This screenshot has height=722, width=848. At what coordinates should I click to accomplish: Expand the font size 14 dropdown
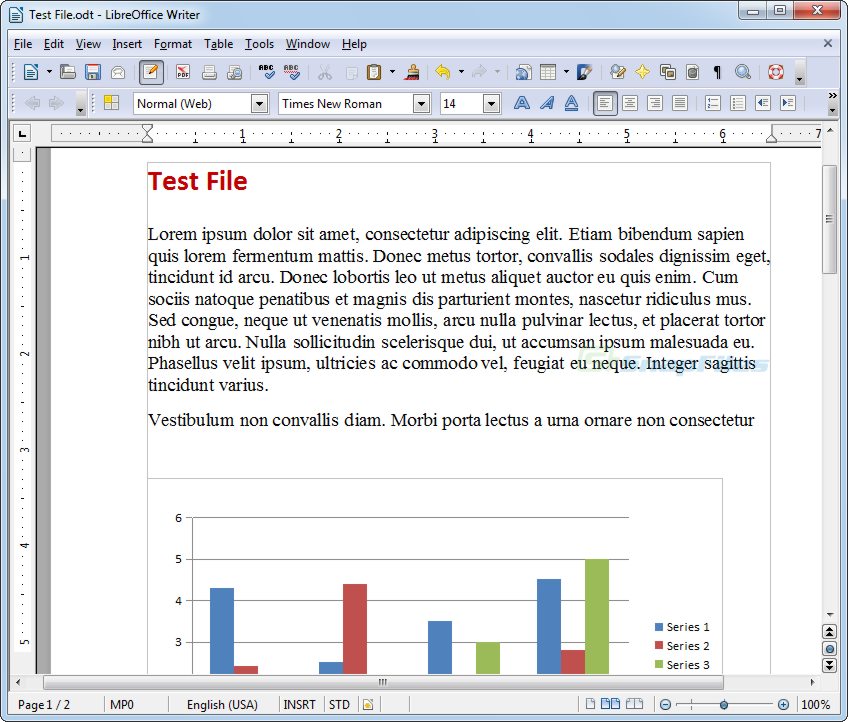point(491,103)
